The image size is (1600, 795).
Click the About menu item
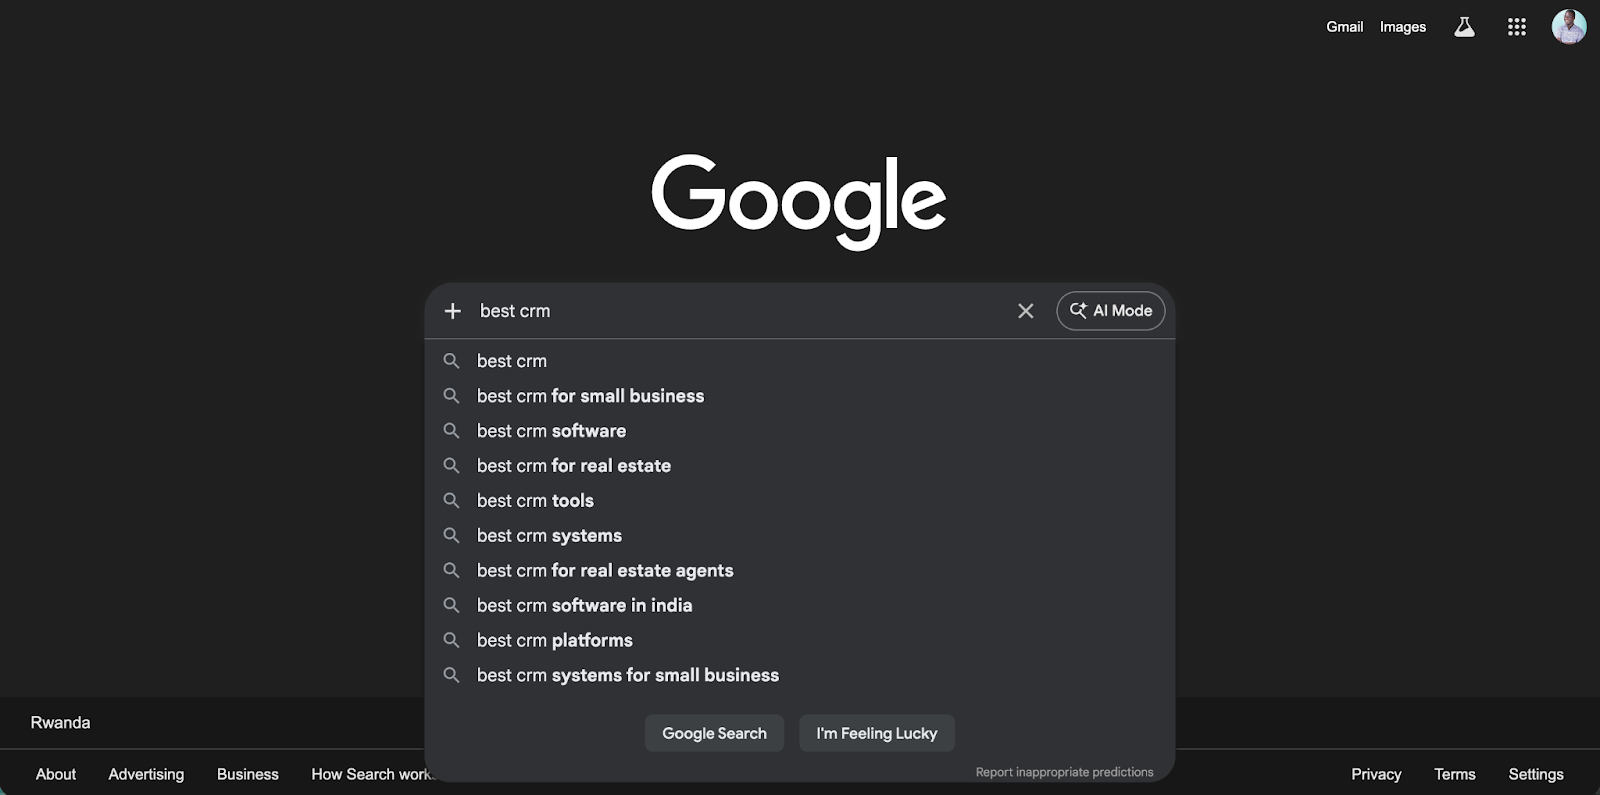click(55, 773)
